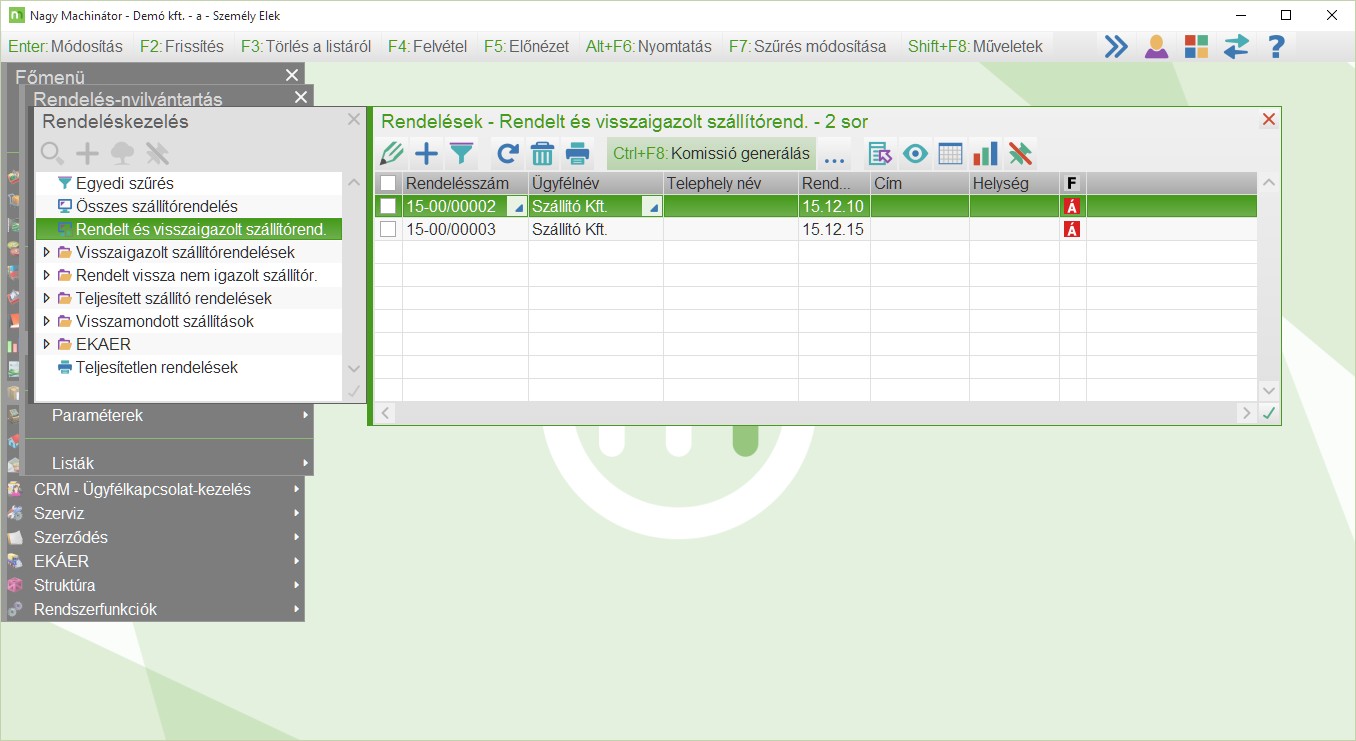Click the double chevron icon in top toolbar
This screenshot has height=741, width=1356.
point(1116,46)
